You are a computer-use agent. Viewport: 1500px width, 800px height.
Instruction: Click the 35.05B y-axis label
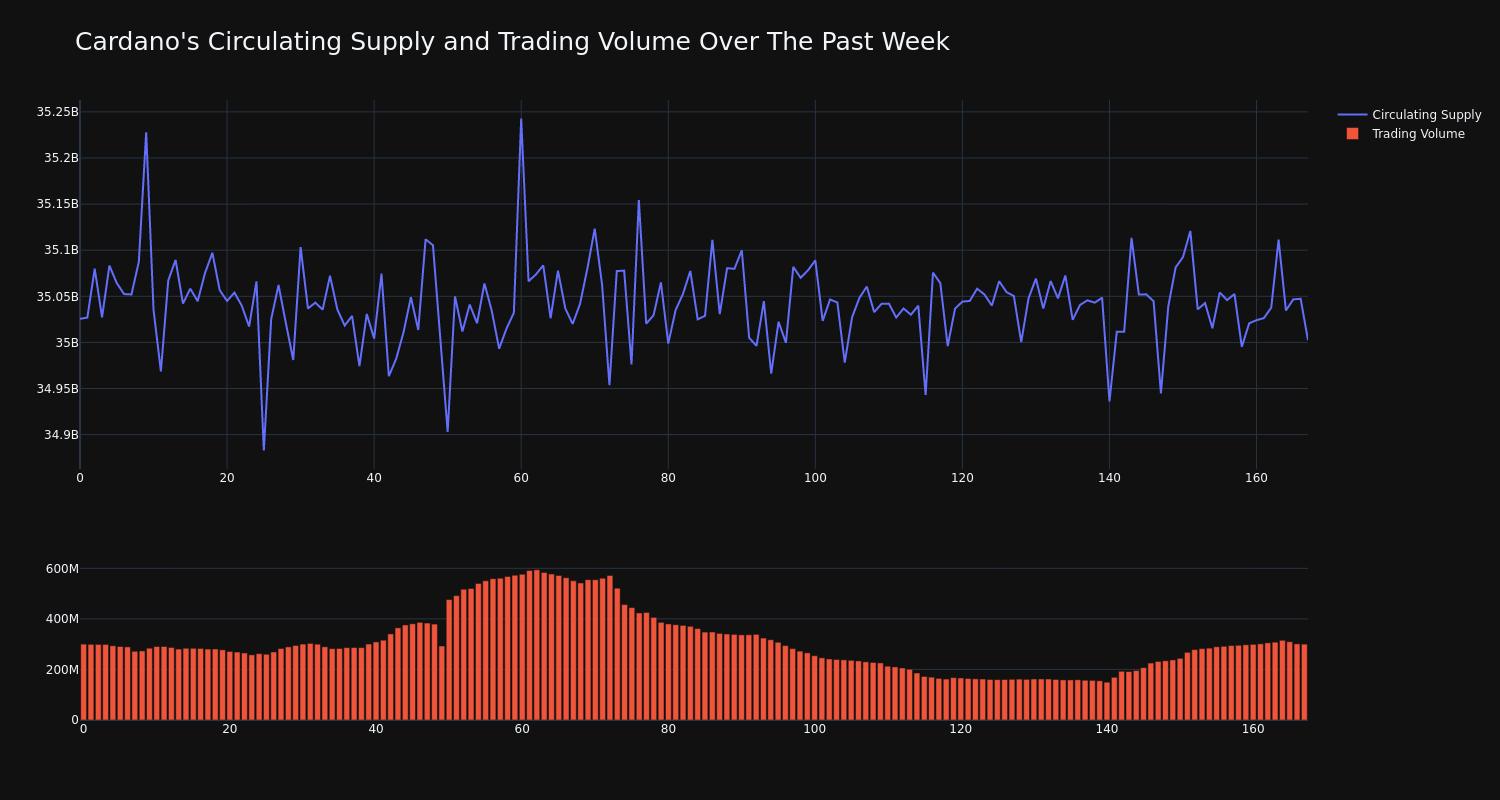(x=57, y=296)
